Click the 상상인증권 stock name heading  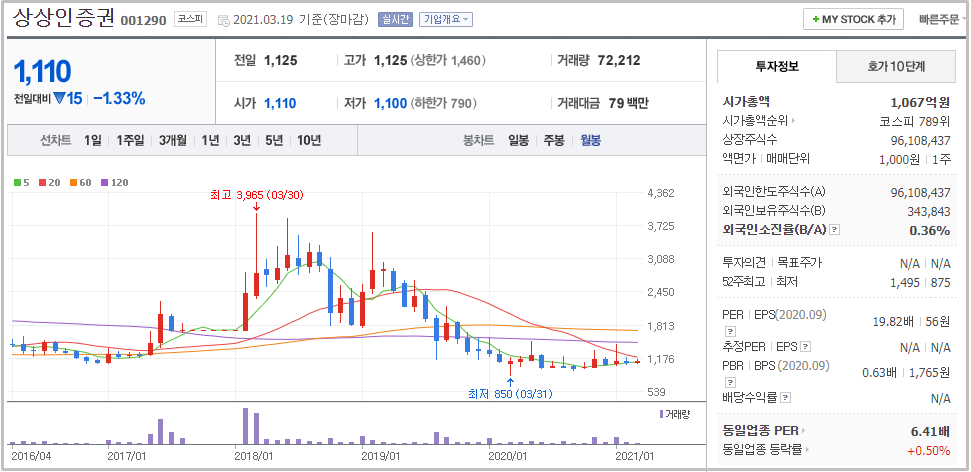coord(63,18)
